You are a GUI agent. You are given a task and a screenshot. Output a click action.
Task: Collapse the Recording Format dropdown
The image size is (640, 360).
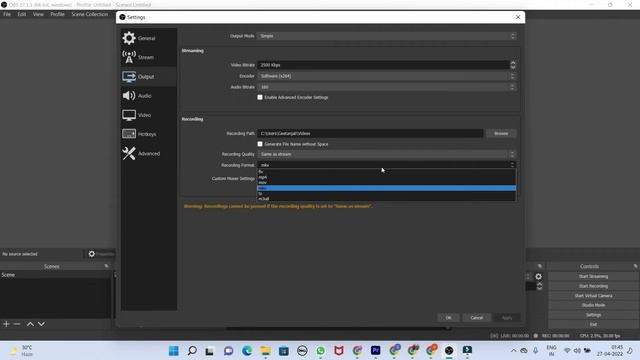tap(387, 165)
